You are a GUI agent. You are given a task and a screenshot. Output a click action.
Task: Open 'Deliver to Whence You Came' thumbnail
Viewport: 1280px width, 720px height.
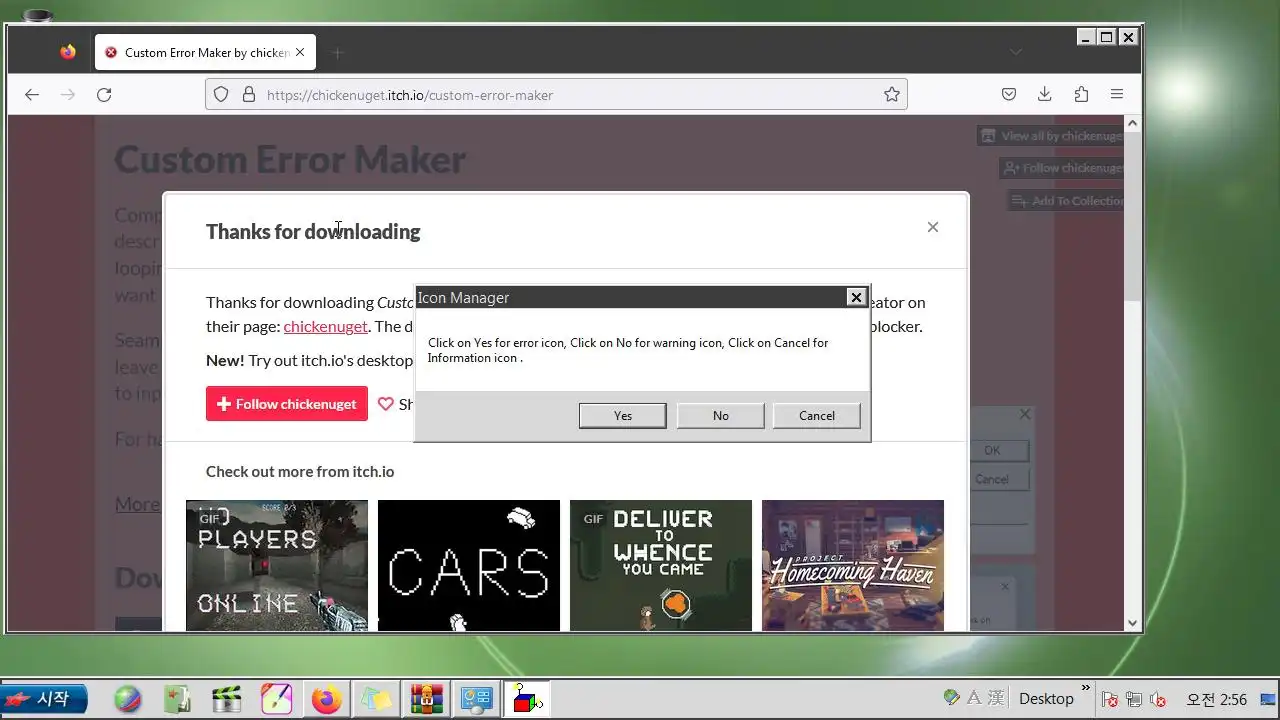coord(661,565)
